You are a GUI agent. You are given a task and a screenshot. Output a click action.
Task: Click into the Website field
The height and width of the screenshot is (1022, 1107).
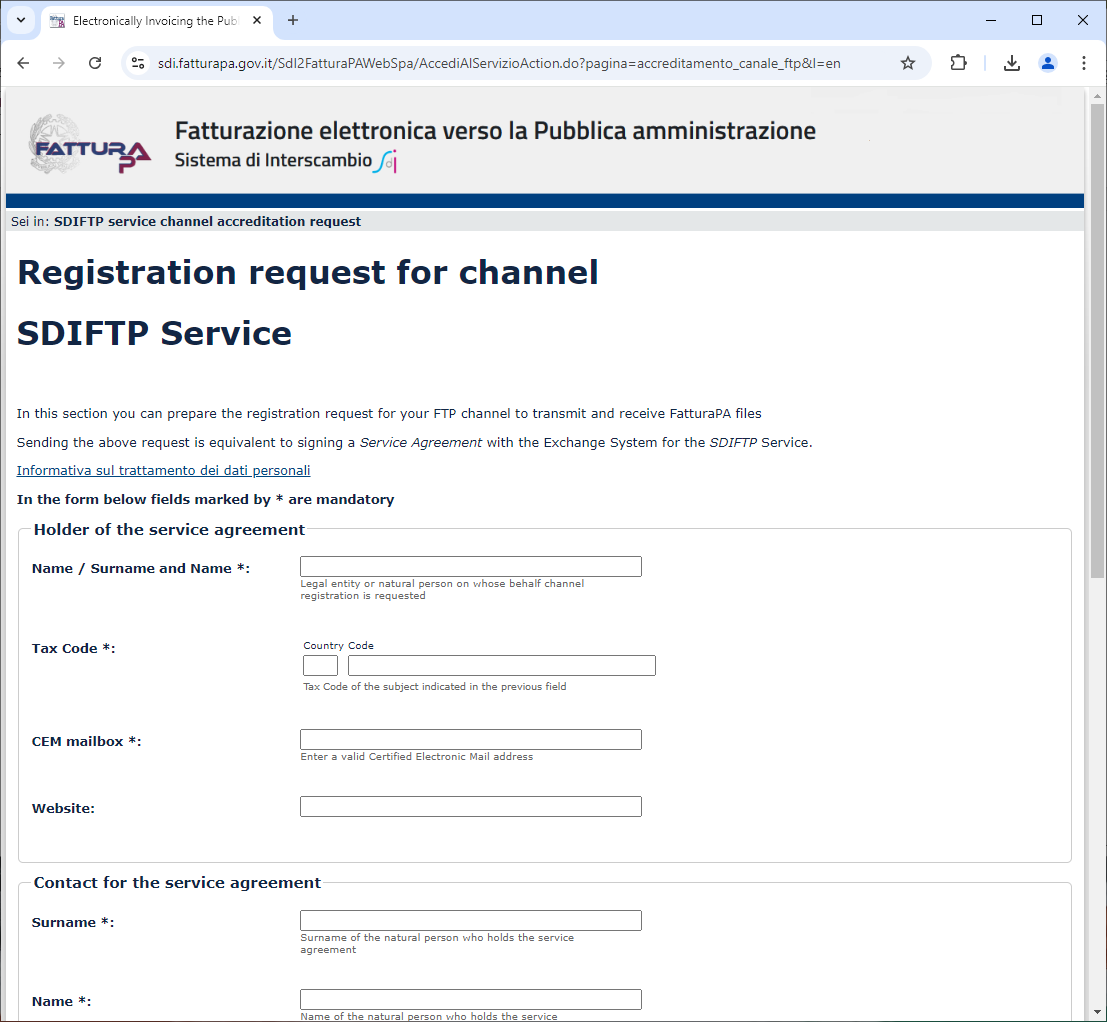pos(470,807)
